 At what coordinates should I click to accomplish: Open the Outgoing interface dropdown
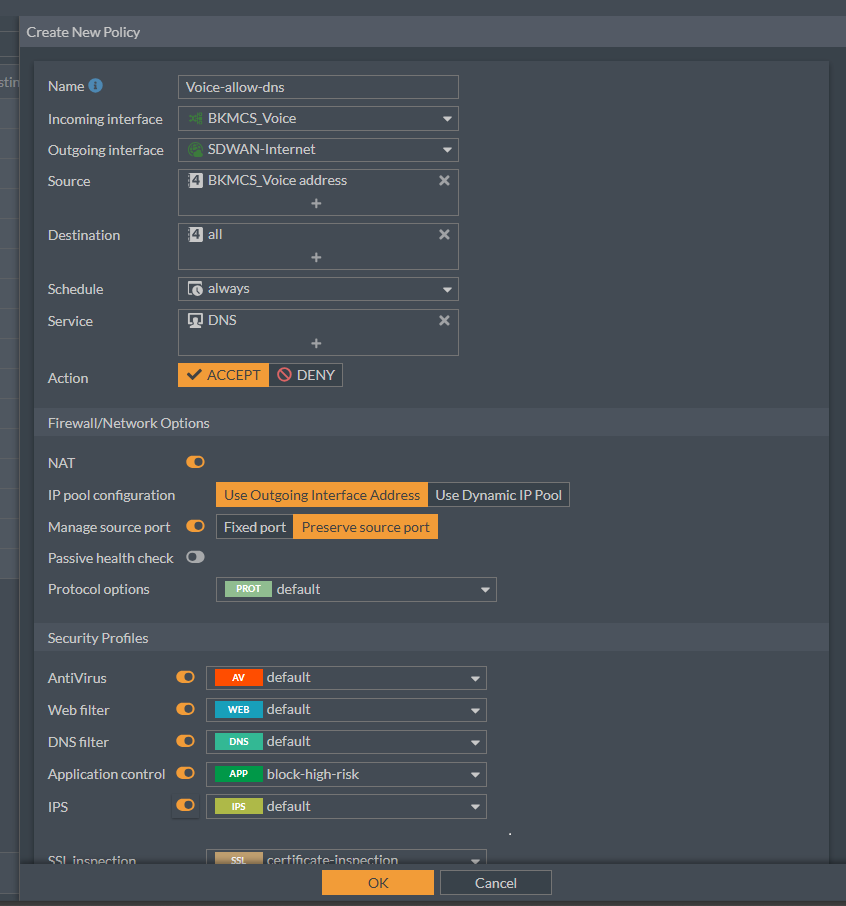pyautogui.click(x=318, y=150)
